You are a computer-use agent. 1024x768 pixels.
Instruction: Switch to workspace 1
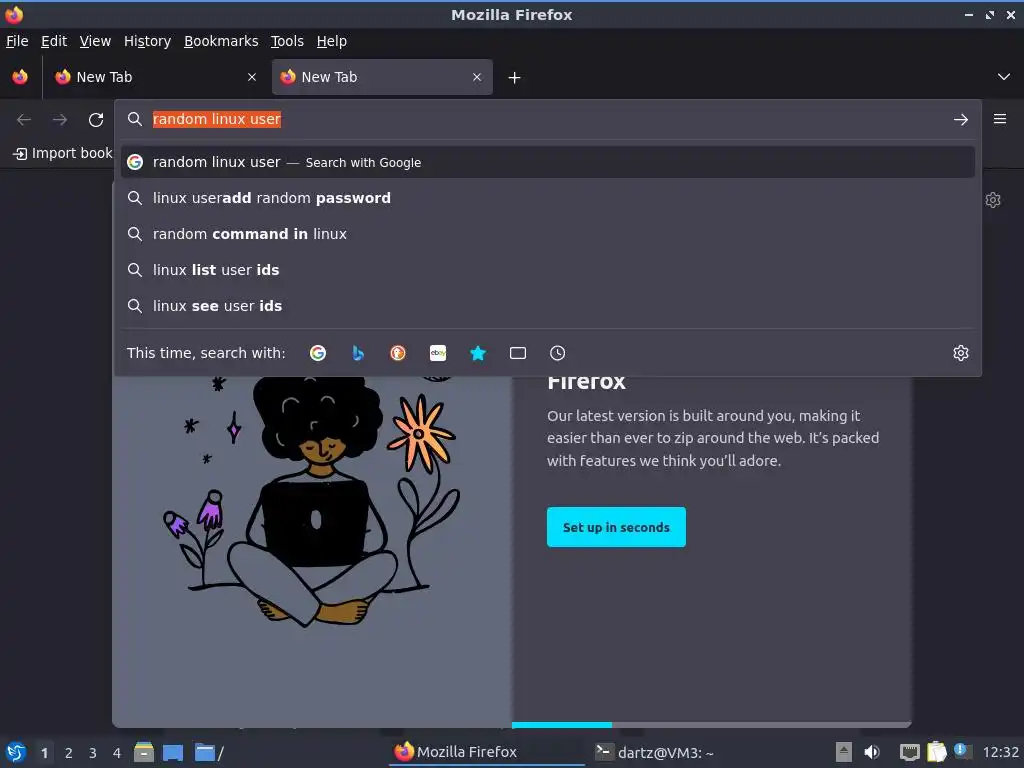pos(44,753)
